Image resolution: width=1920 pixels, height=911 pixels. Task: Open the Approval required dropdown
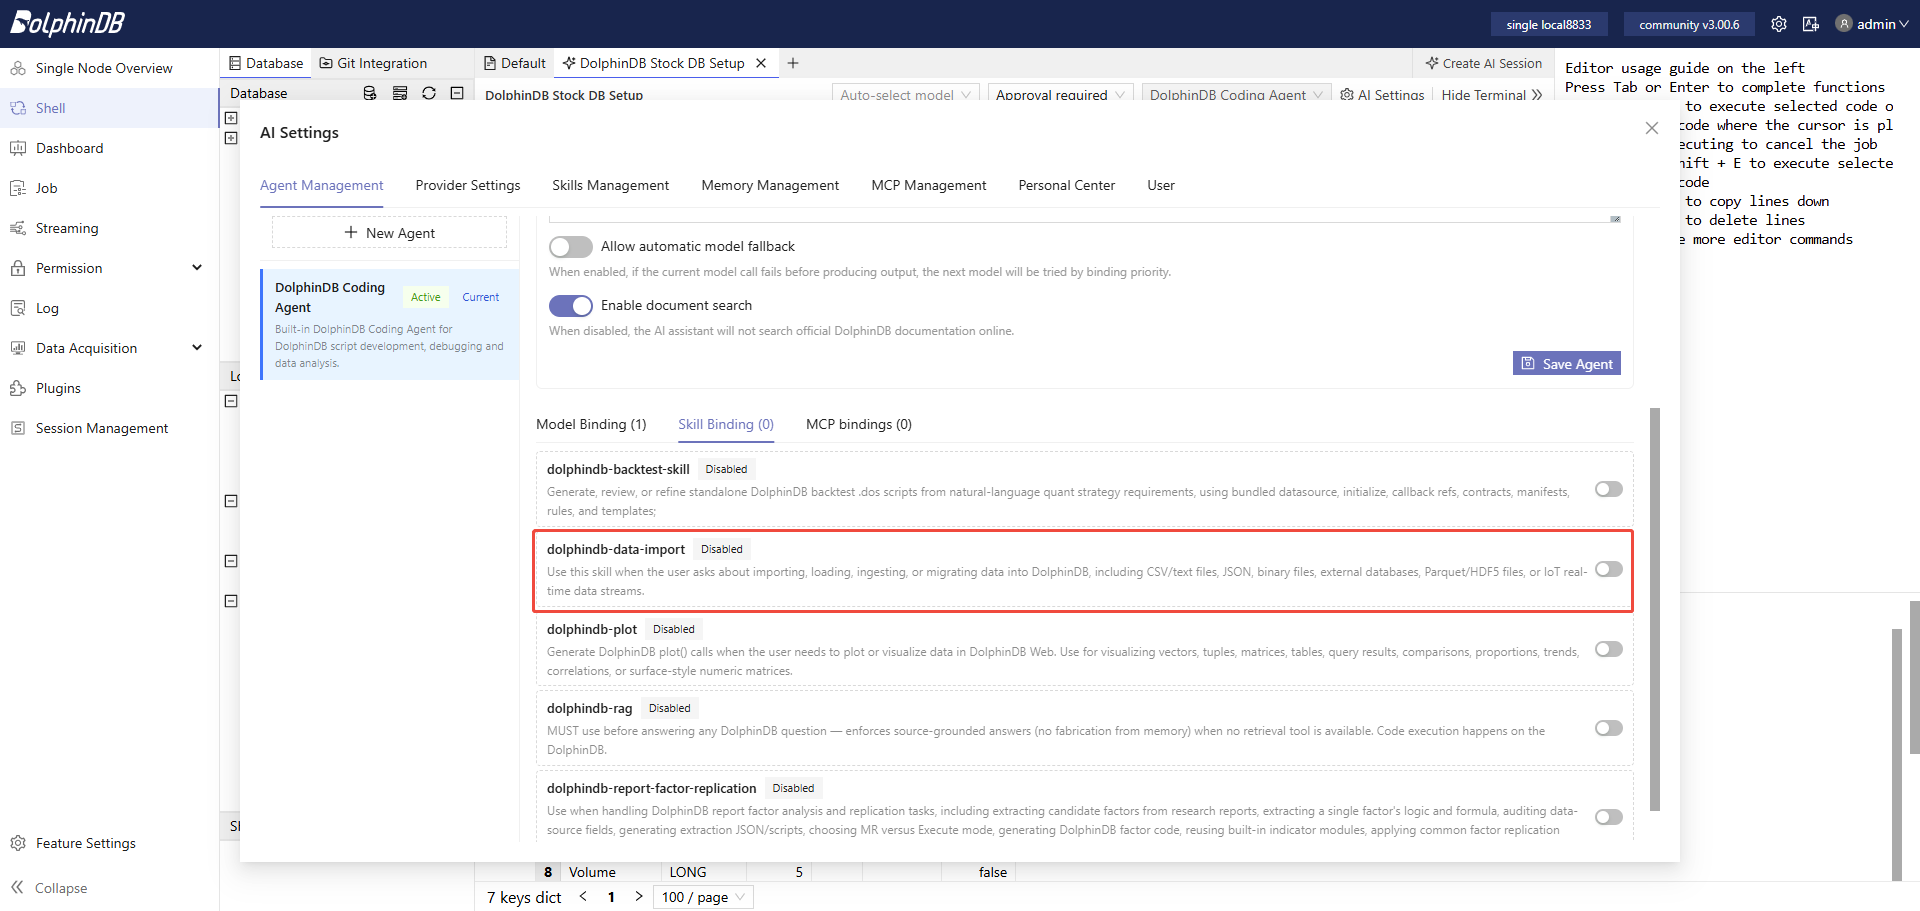click(x=1060, y=94)
